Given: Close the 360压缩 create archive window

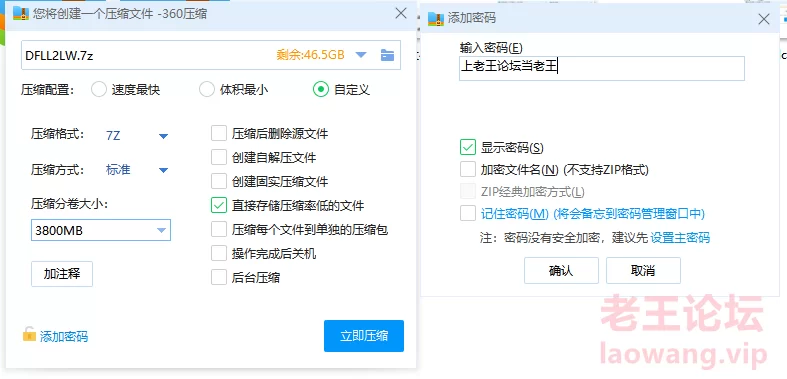Looking at the screenshot, I should (x=401, y=14).
